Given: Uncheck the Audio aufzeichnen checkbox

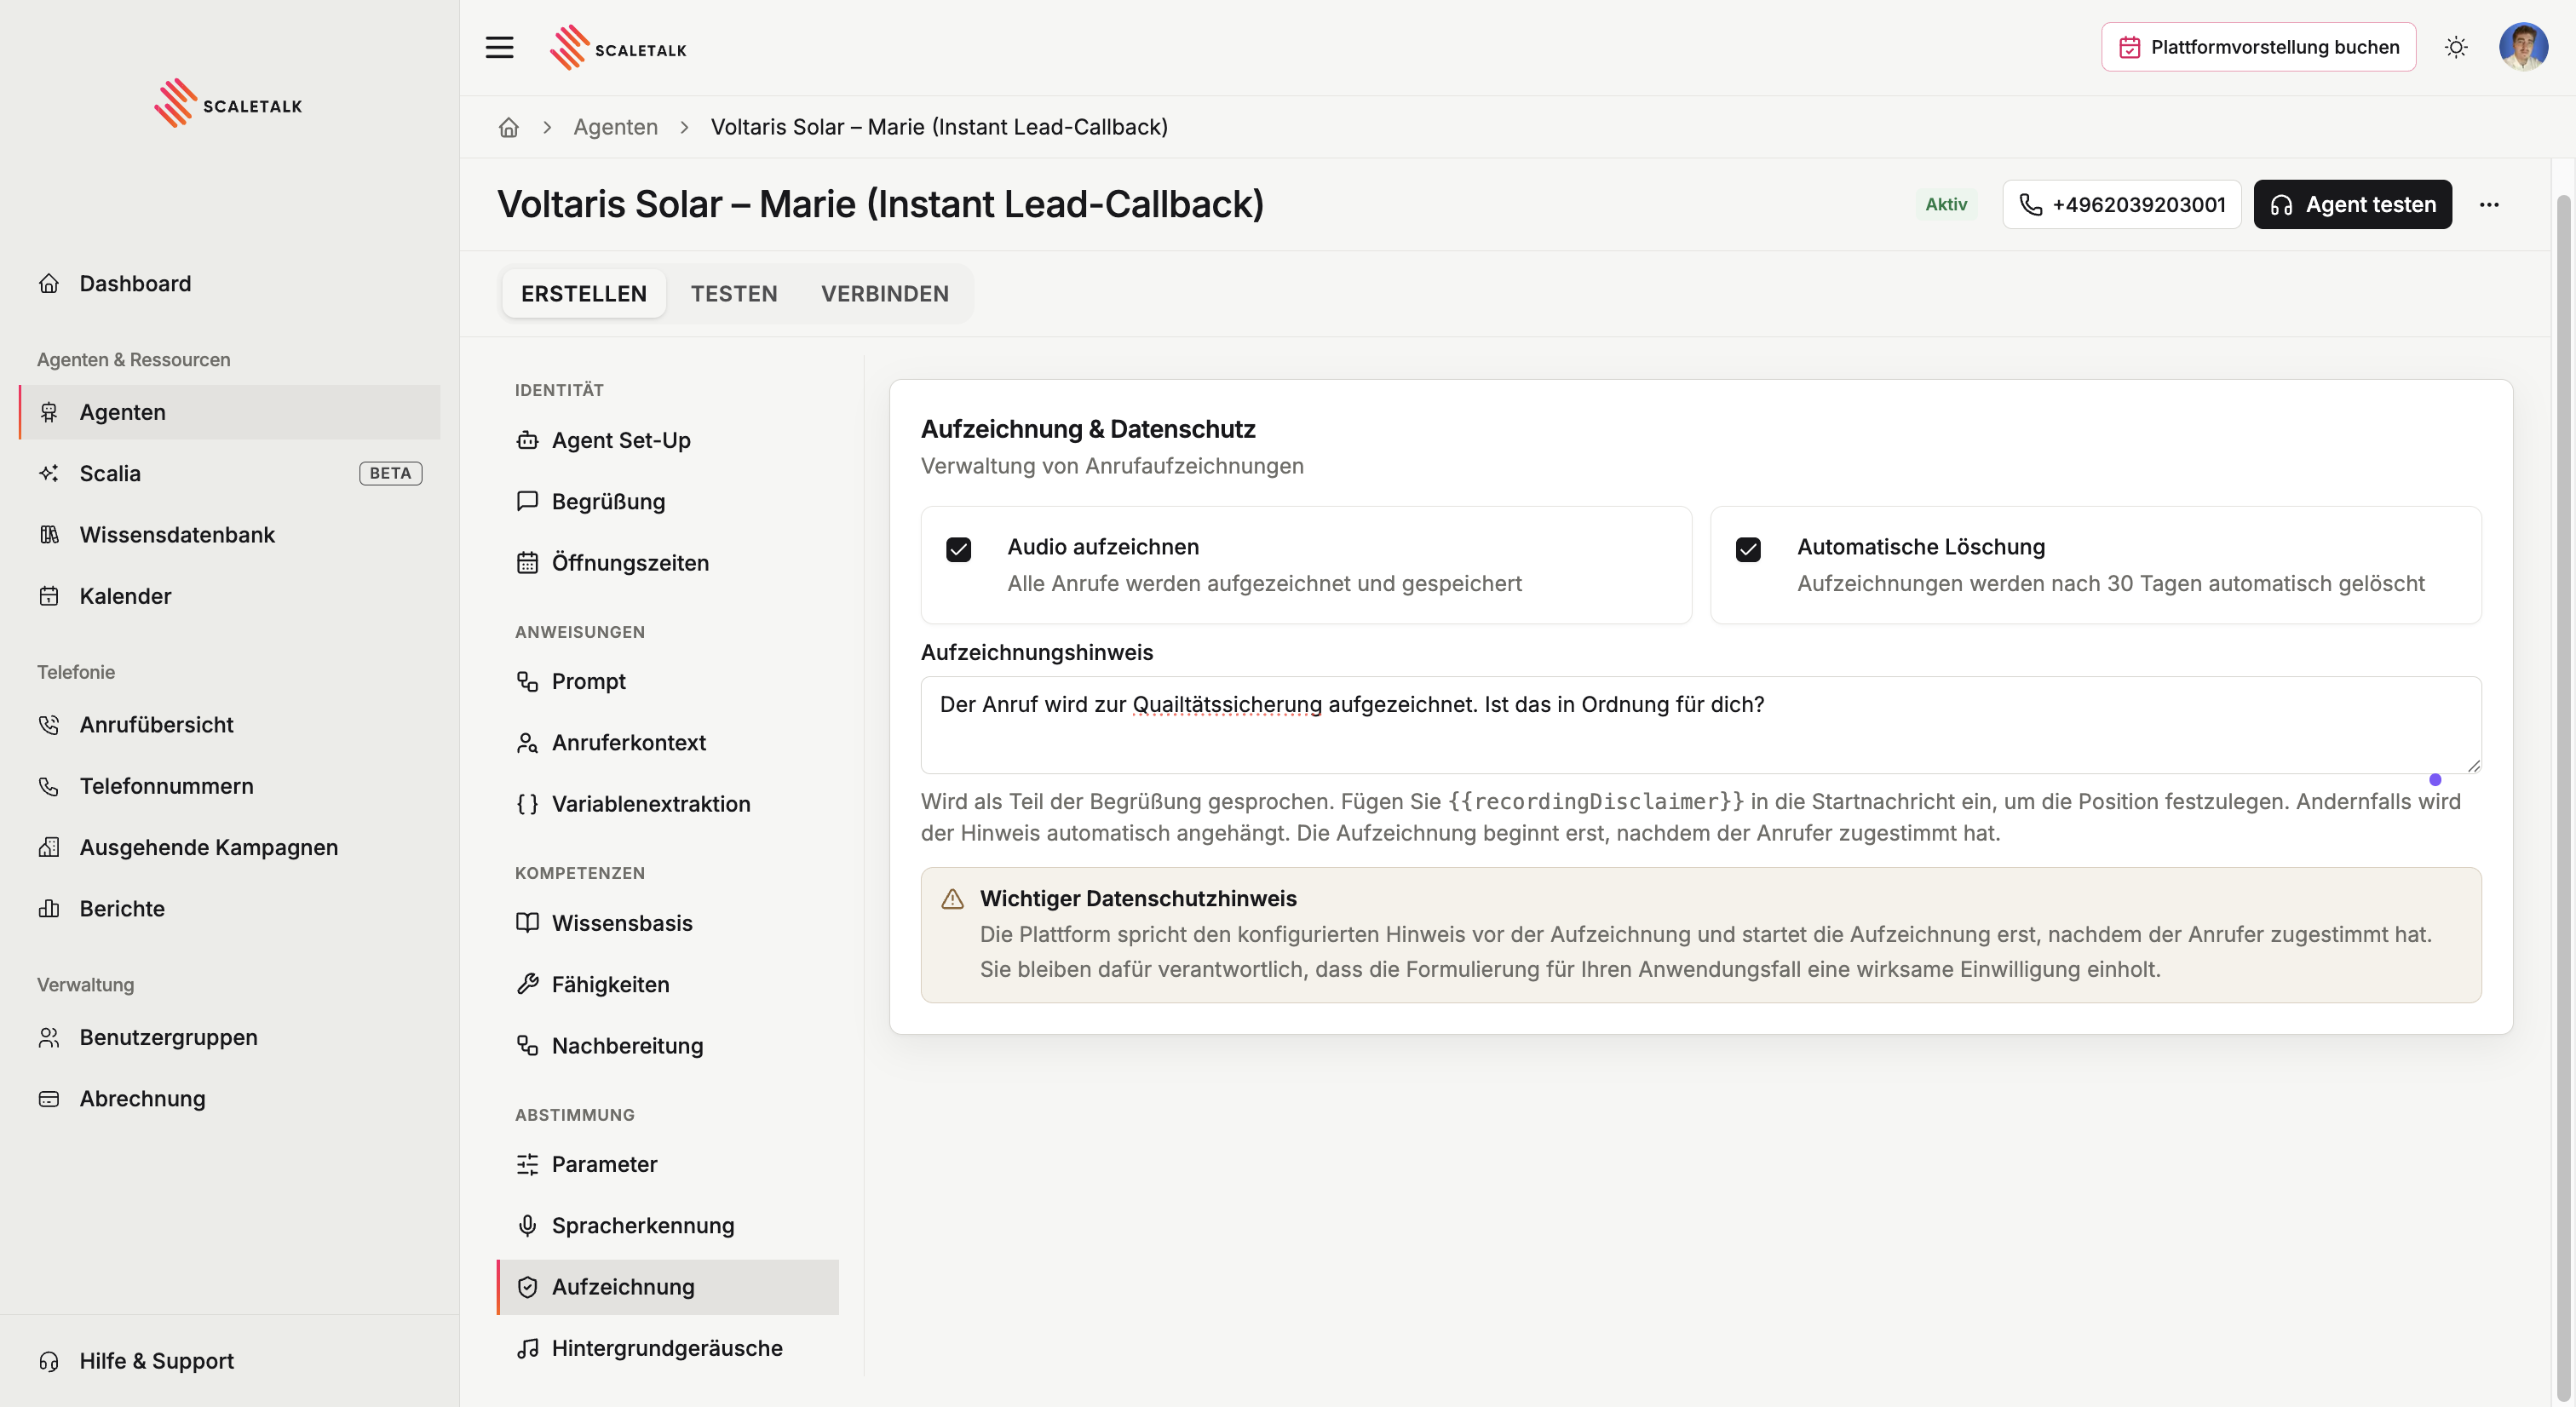Looking at the screenshot, I should pyautogui.click(x=958, y=550).
